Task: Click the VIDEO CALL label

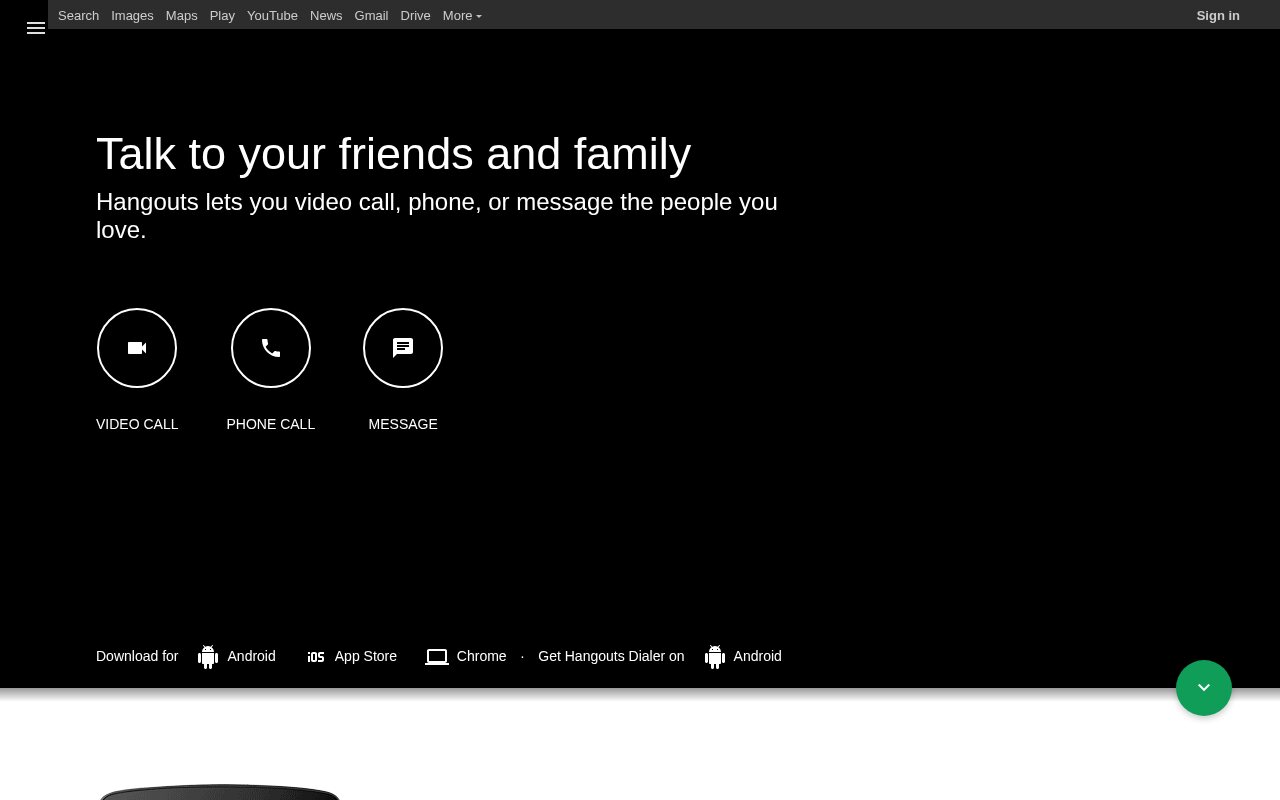Action: tap(137, 424)
